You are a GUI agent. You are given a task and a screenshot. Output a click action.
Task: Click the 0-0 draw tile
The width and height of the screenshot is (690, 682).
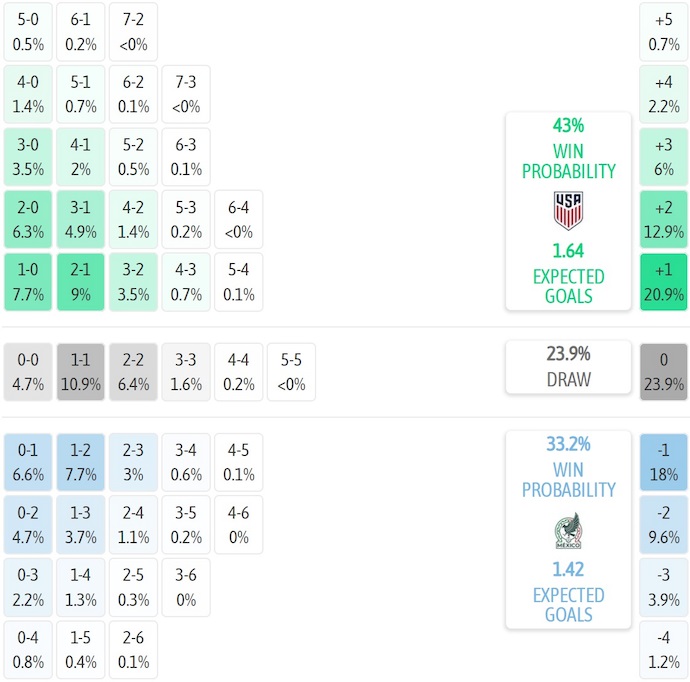point(28,372)
